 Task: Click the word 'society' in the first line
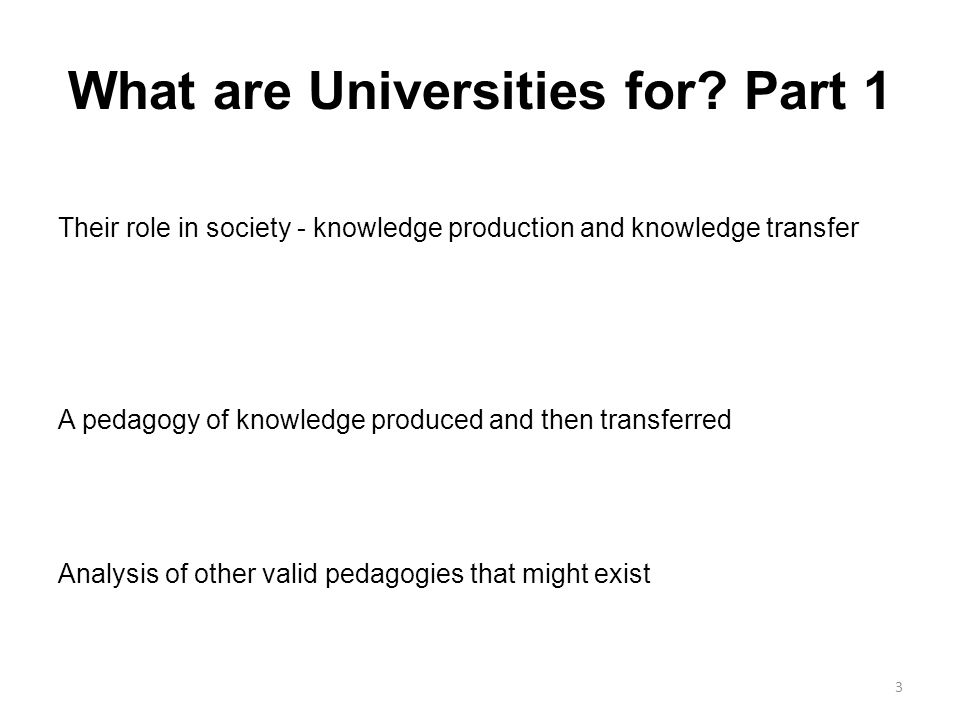[x=248, y=230]
